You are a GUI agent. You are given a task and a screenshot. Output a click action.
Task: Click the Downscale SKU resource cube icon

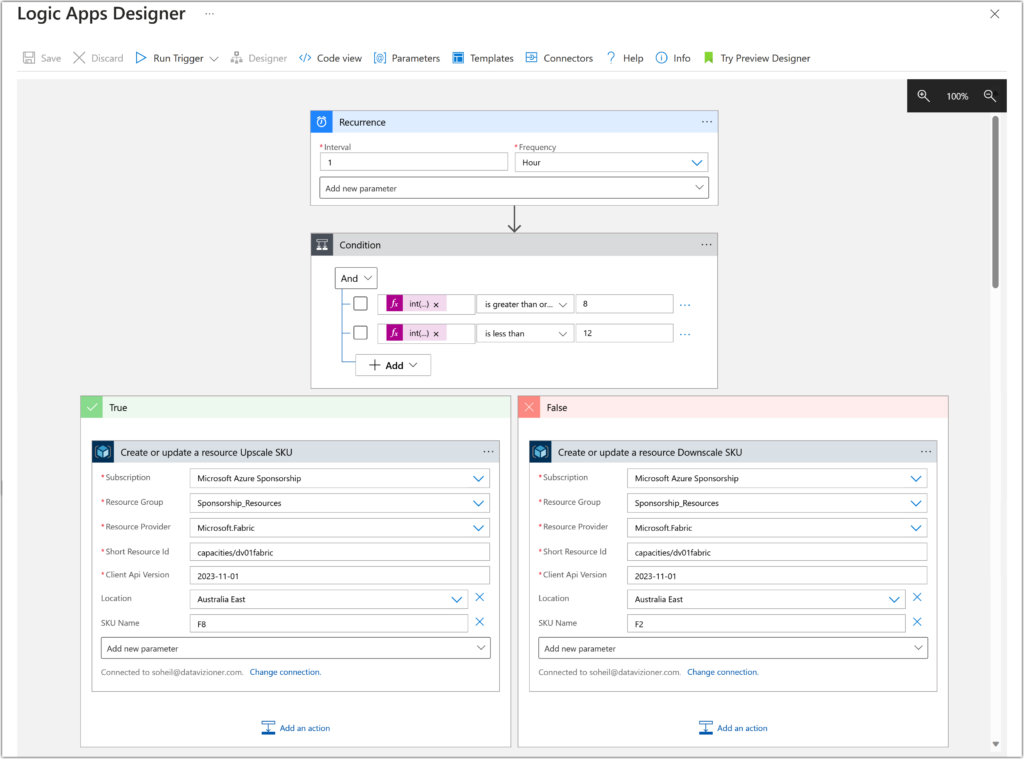pyautogui.click(x=541, y=452)
